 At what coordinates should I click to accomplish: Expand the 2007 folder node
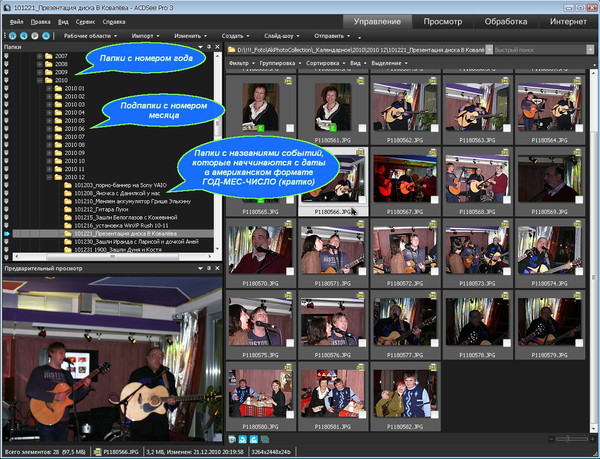coord(40,56)
